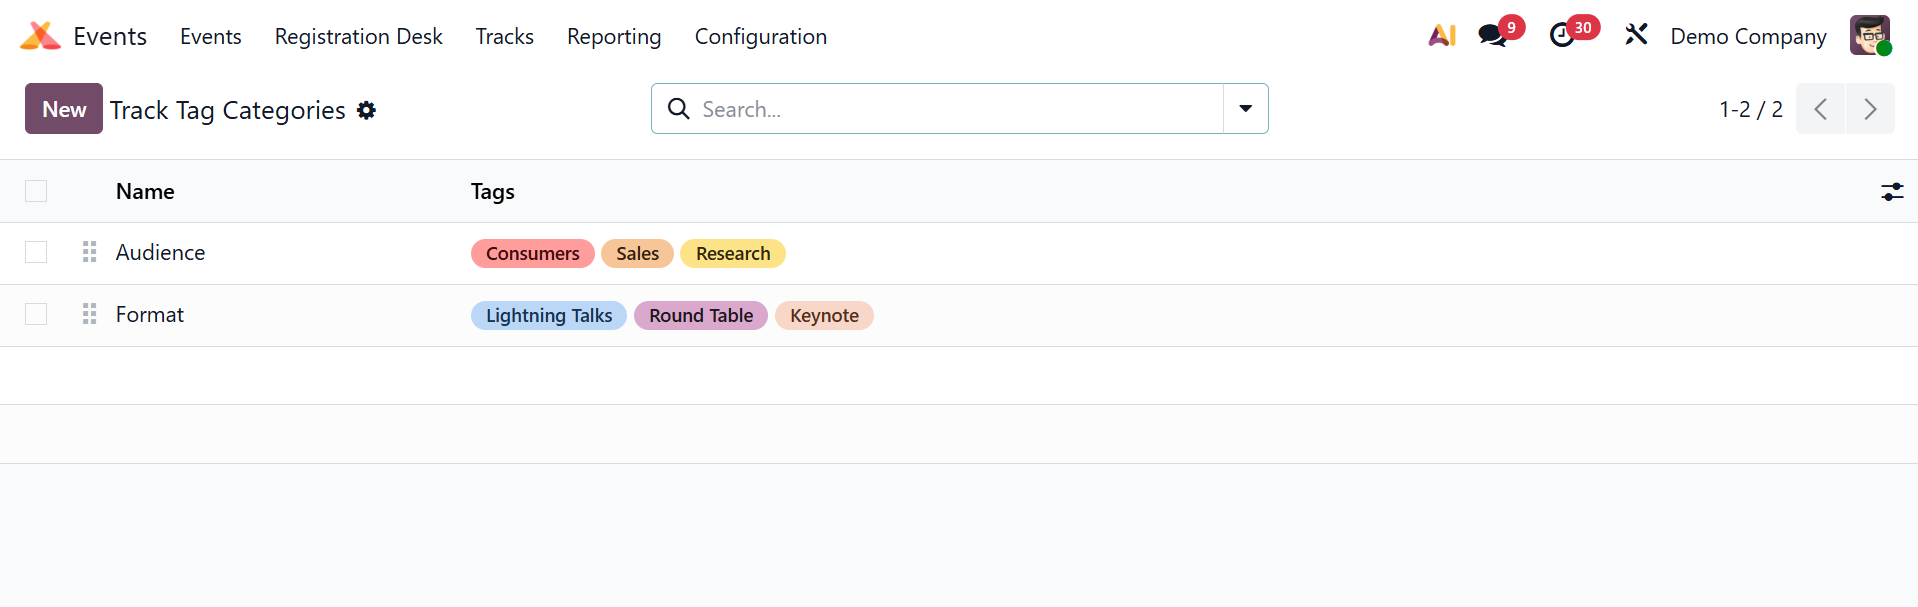The width and height of the screenshot is (1918, 607).
Task: Open the conversations message icon
Action: click(x=1492, y=36)
